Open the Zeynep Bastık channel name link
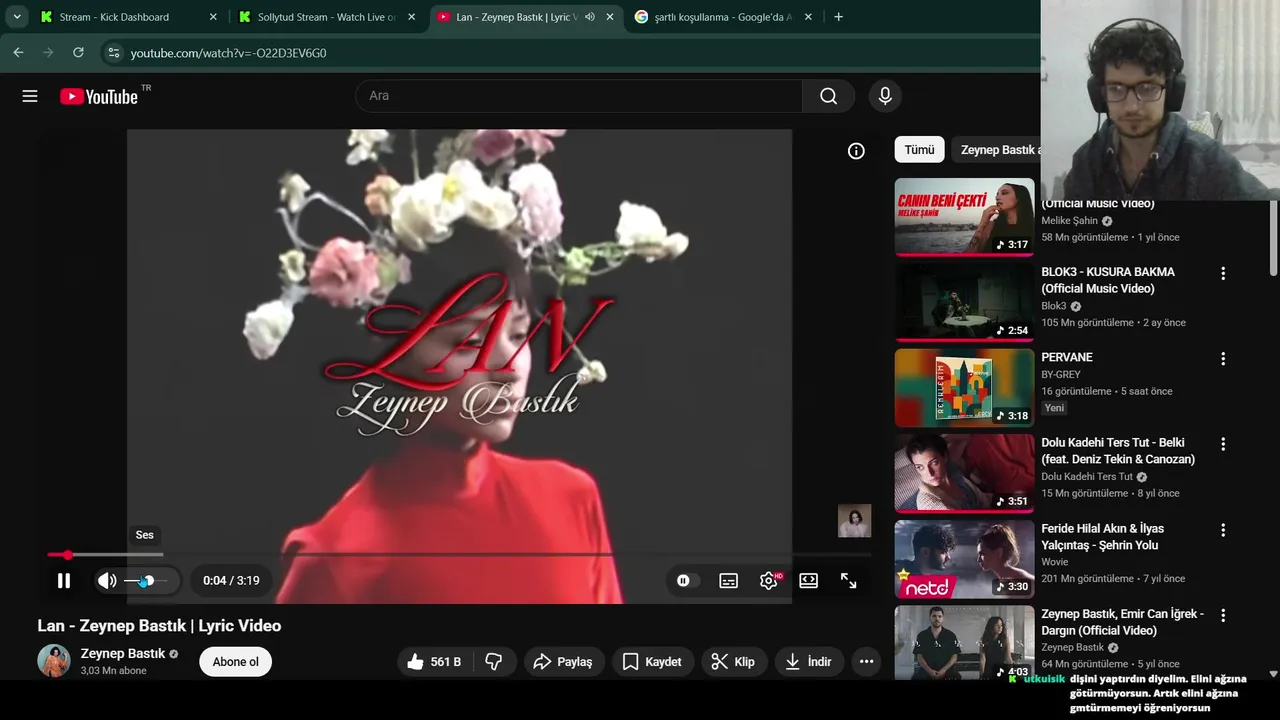The width and height of the screenshot is (1280, 720). tap(123, 653)
